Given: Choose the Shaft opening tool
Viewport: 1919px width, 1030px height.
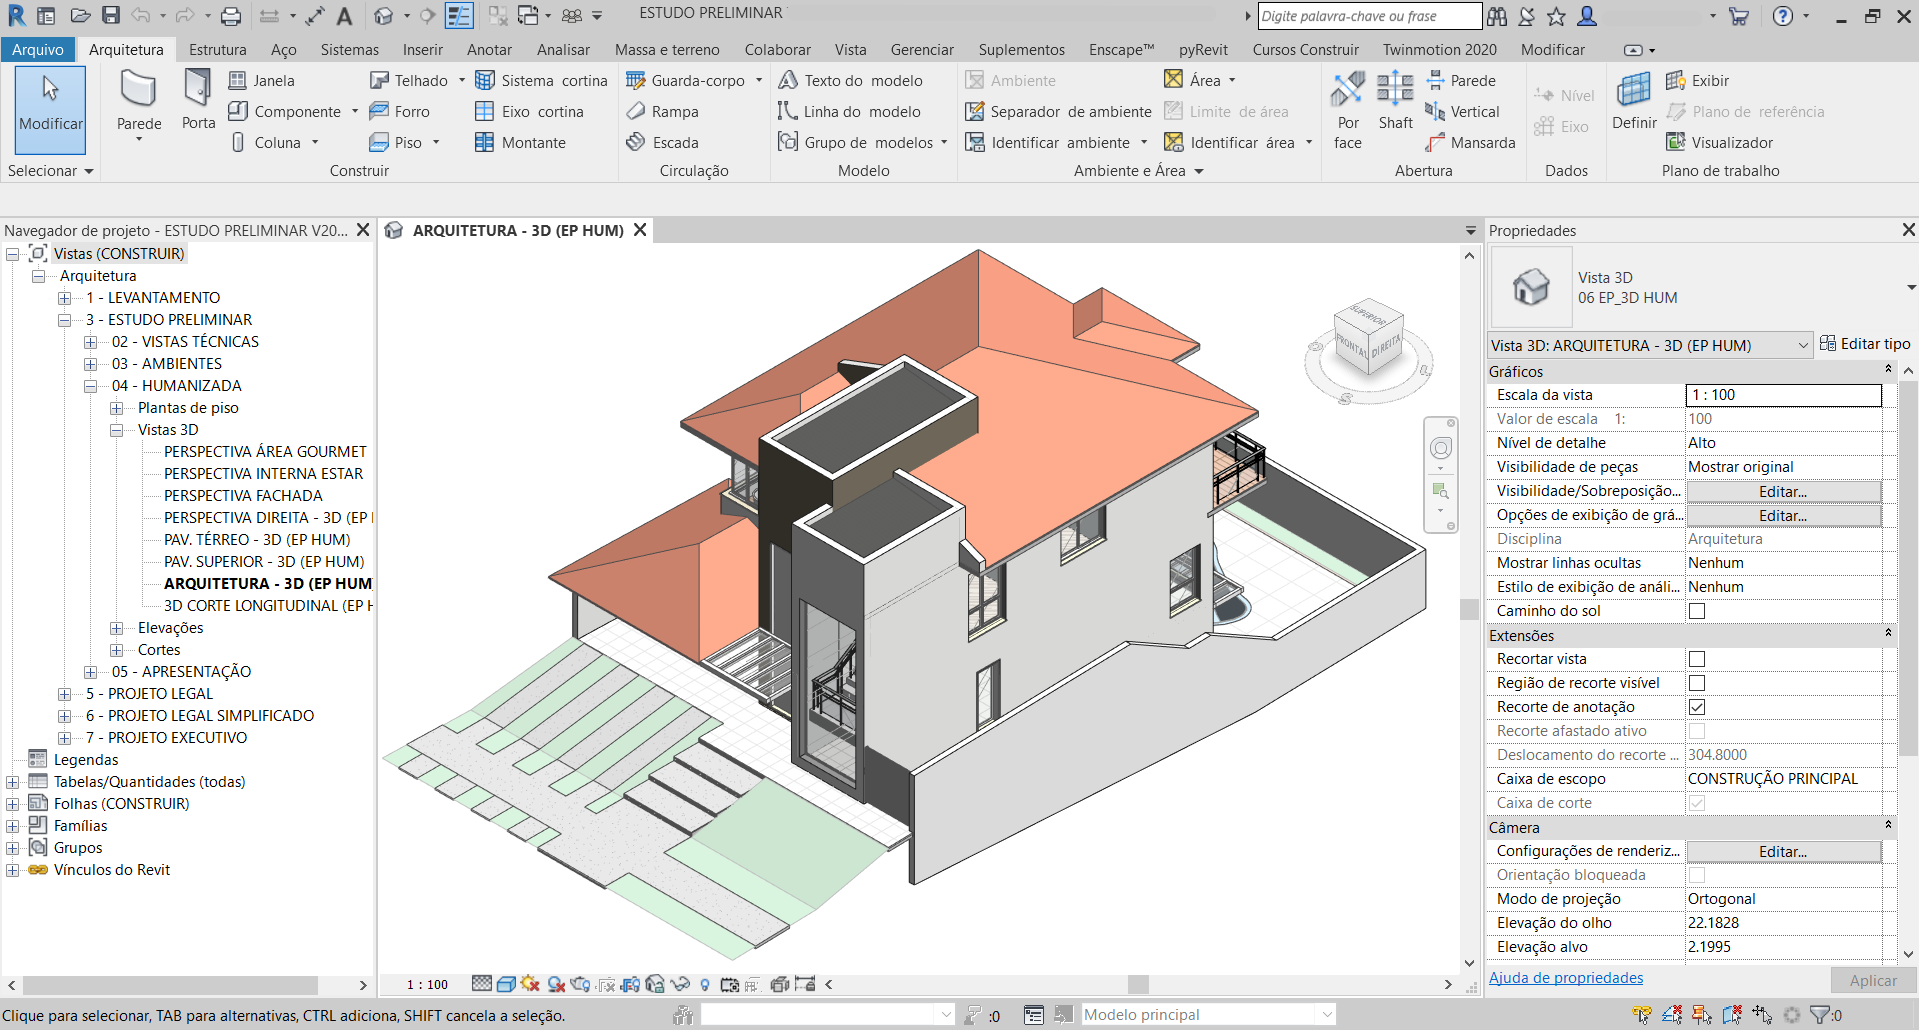Looking at the screenshot, I should click(1395, 100).
